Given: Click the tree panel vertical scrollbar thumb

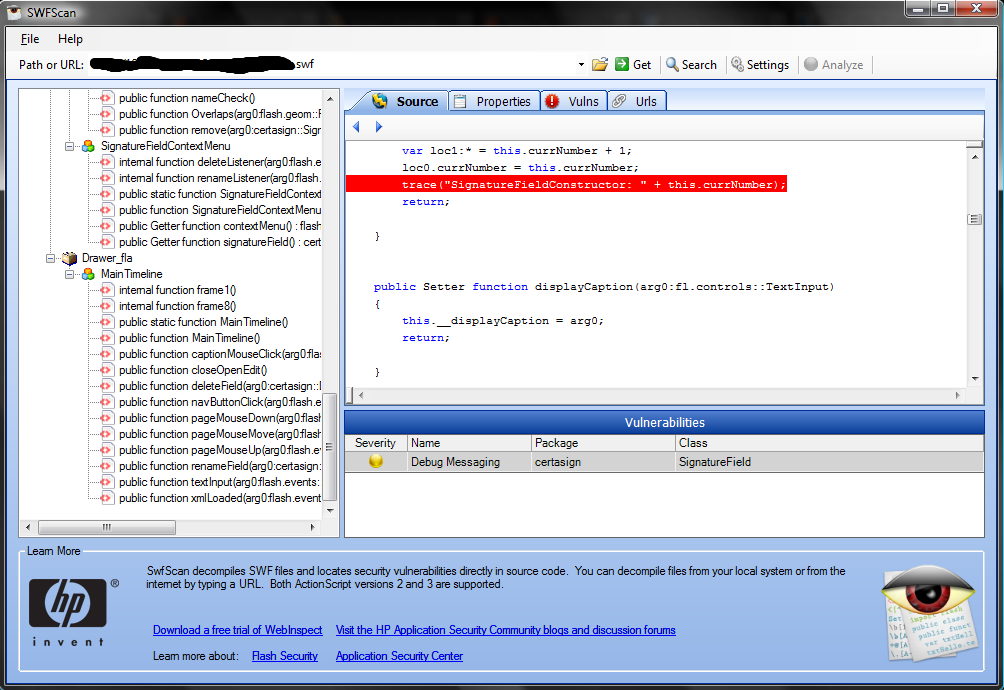Looking at the screenshot, I should click(330, 447).
